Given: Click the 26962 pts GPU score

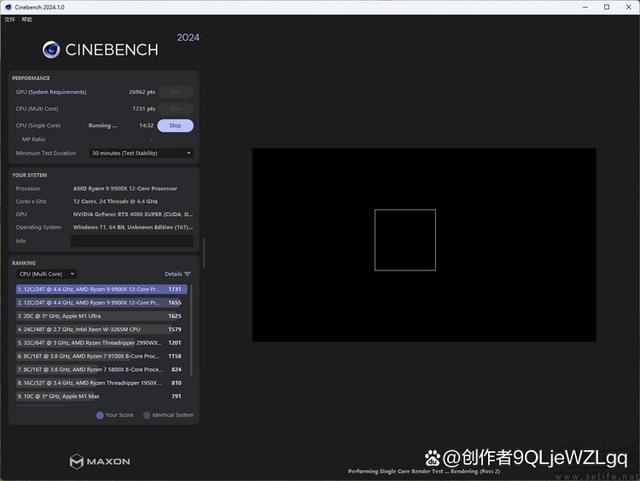Looking at the screenshot, I should (142, 92).
